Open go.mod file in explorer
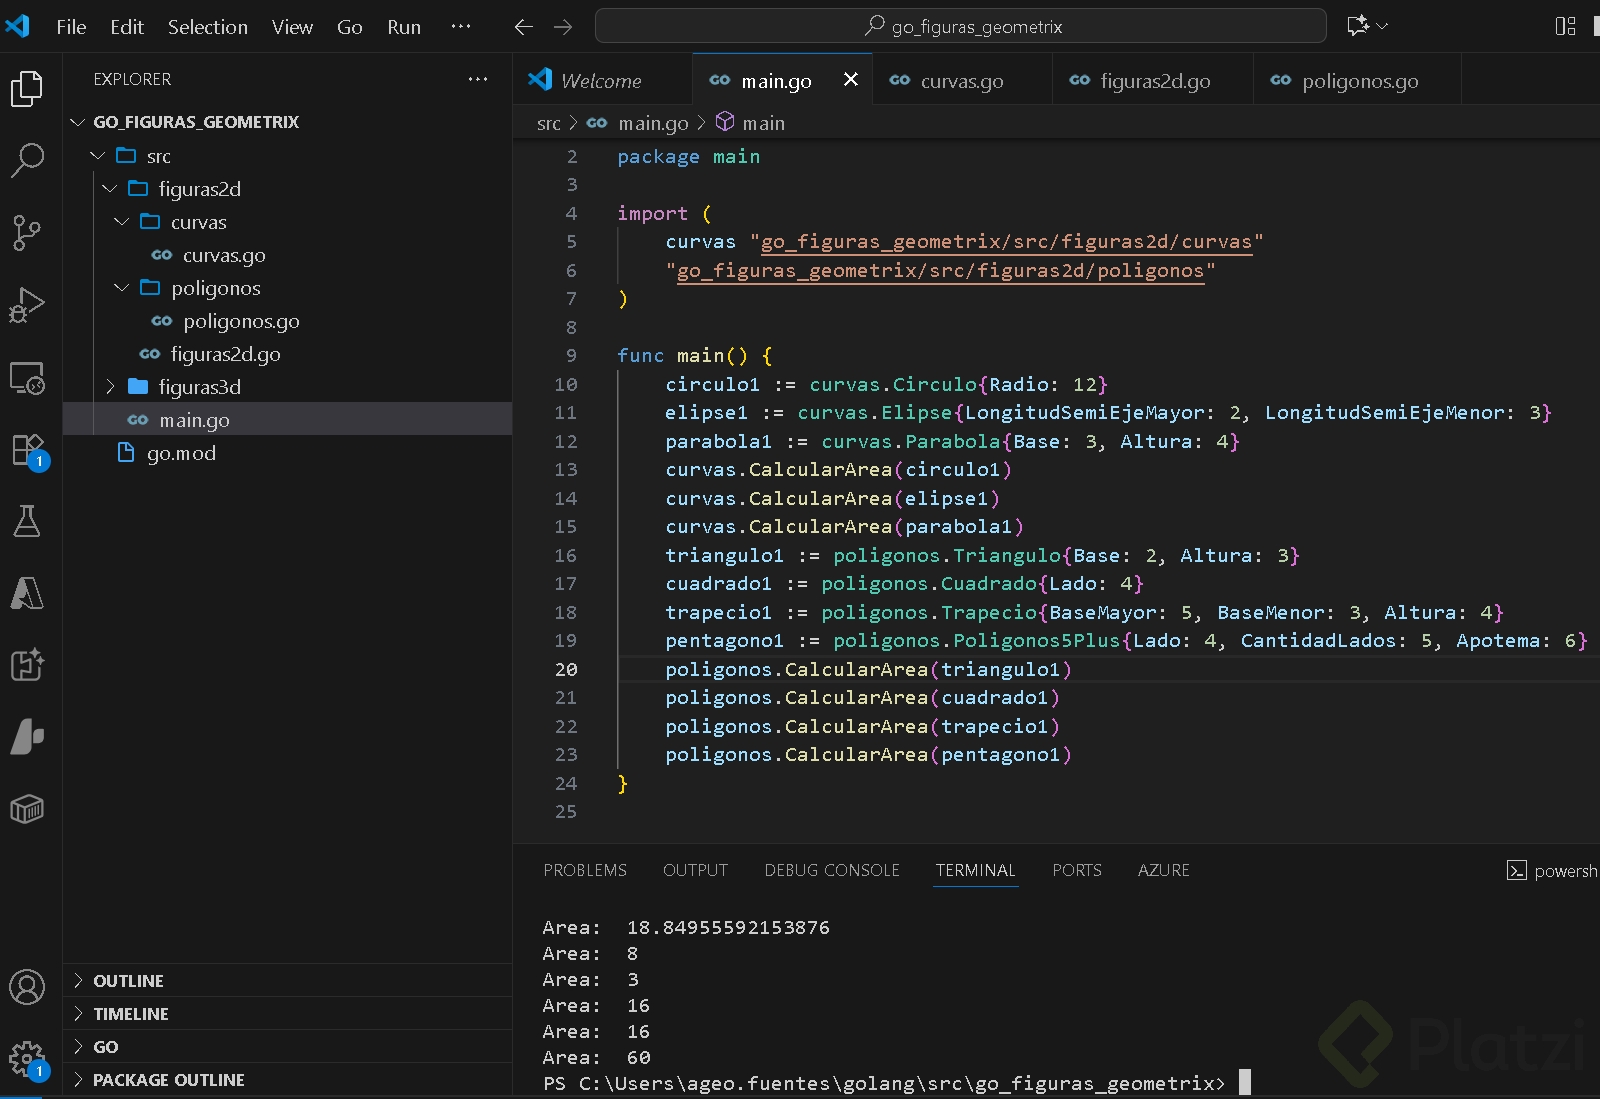Screen dimensions: 1600x1099 [x=181, y=453]
